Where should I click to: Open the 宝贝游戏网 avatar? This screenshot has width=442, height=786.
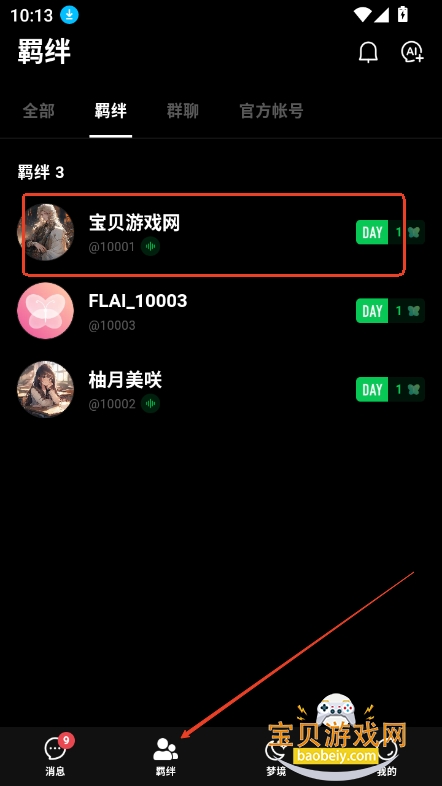coord(46,232)
